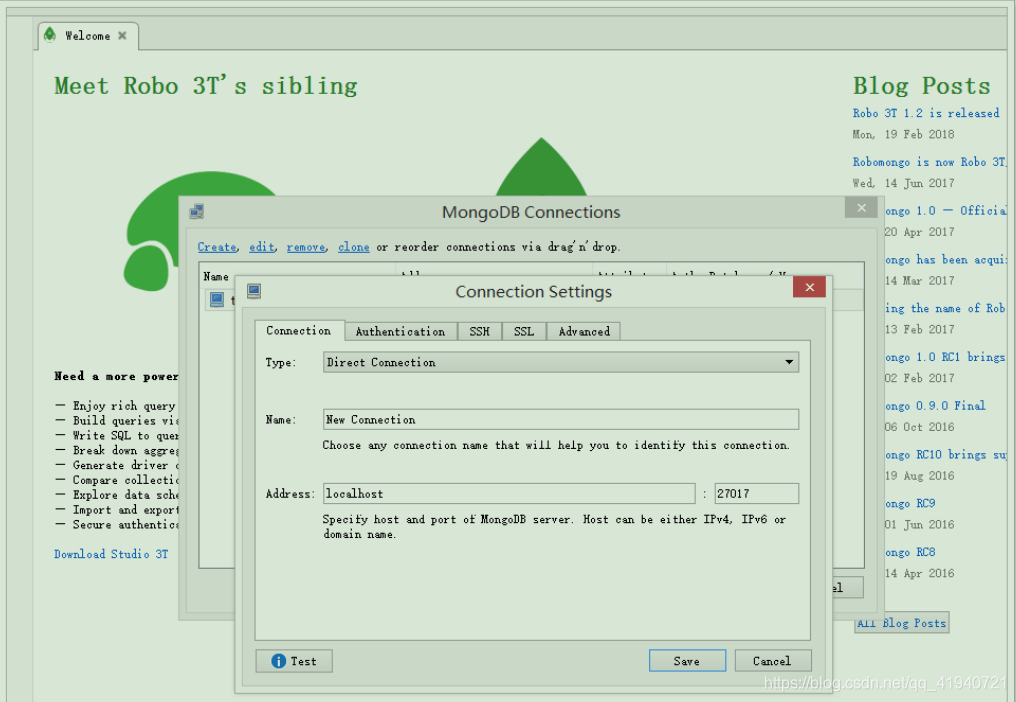This screenshot has height=702, width=1016.
Task: Click computer icon in connections list row
Action: coord(217,299)
